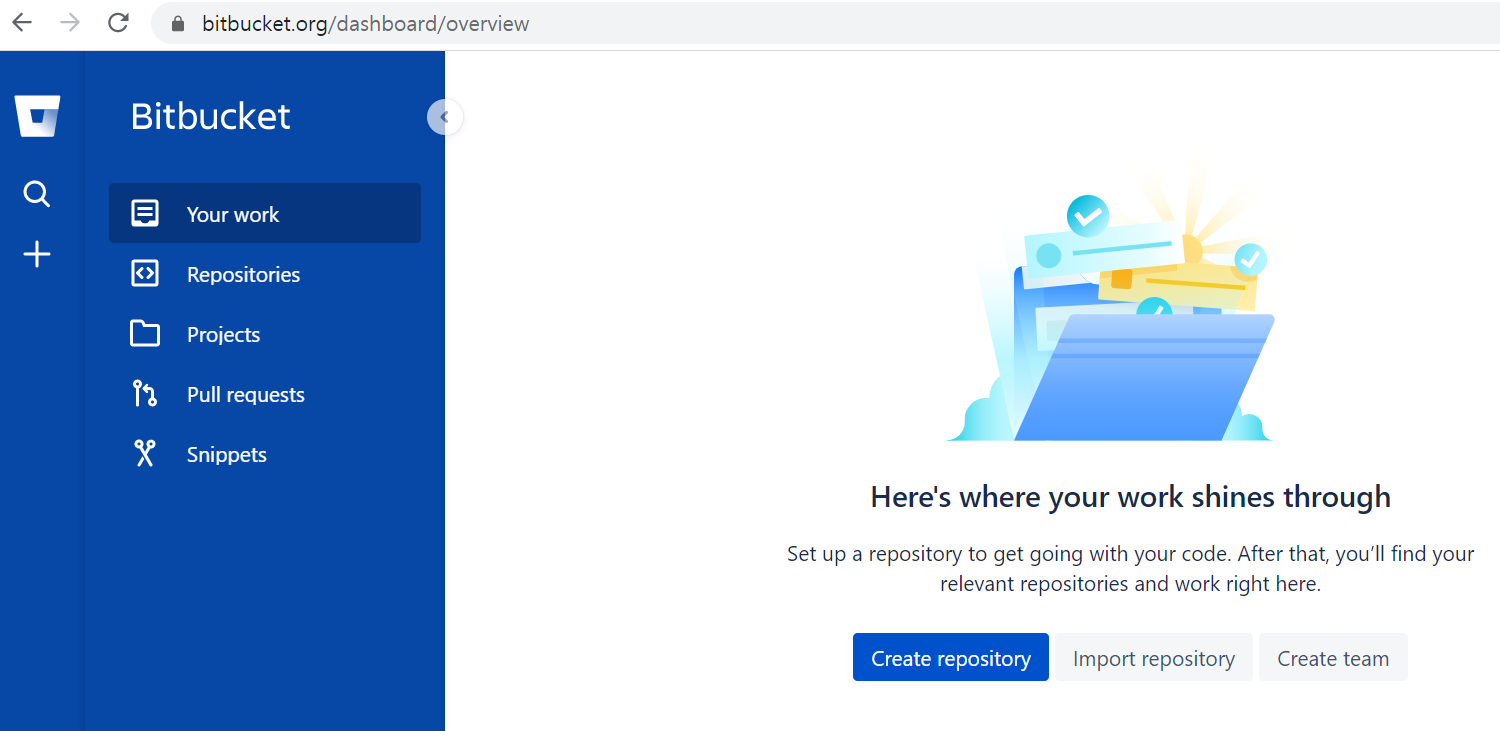Click the Create team button

[1333, 657]
